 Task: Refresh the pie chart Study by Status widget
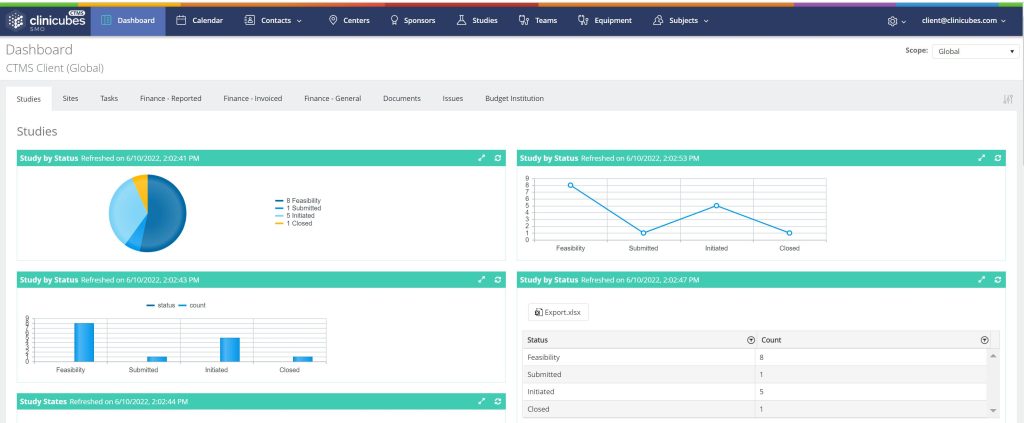[498, 158]
